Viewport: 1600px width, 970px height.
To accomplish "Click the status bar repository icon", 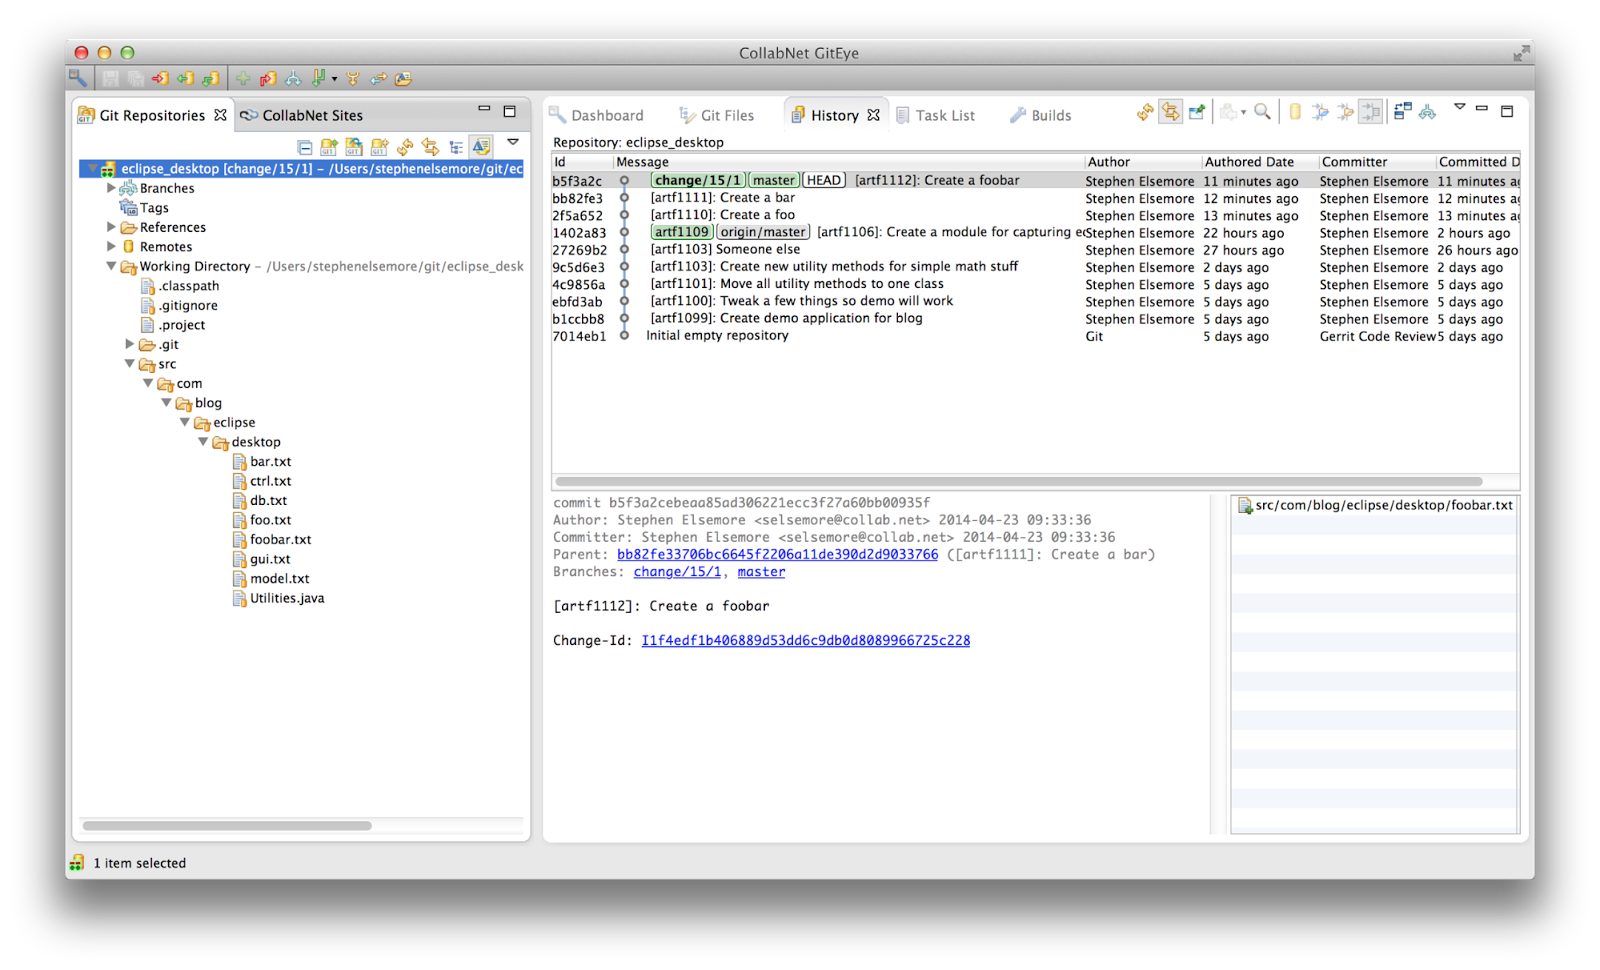I will click(77, 862).
